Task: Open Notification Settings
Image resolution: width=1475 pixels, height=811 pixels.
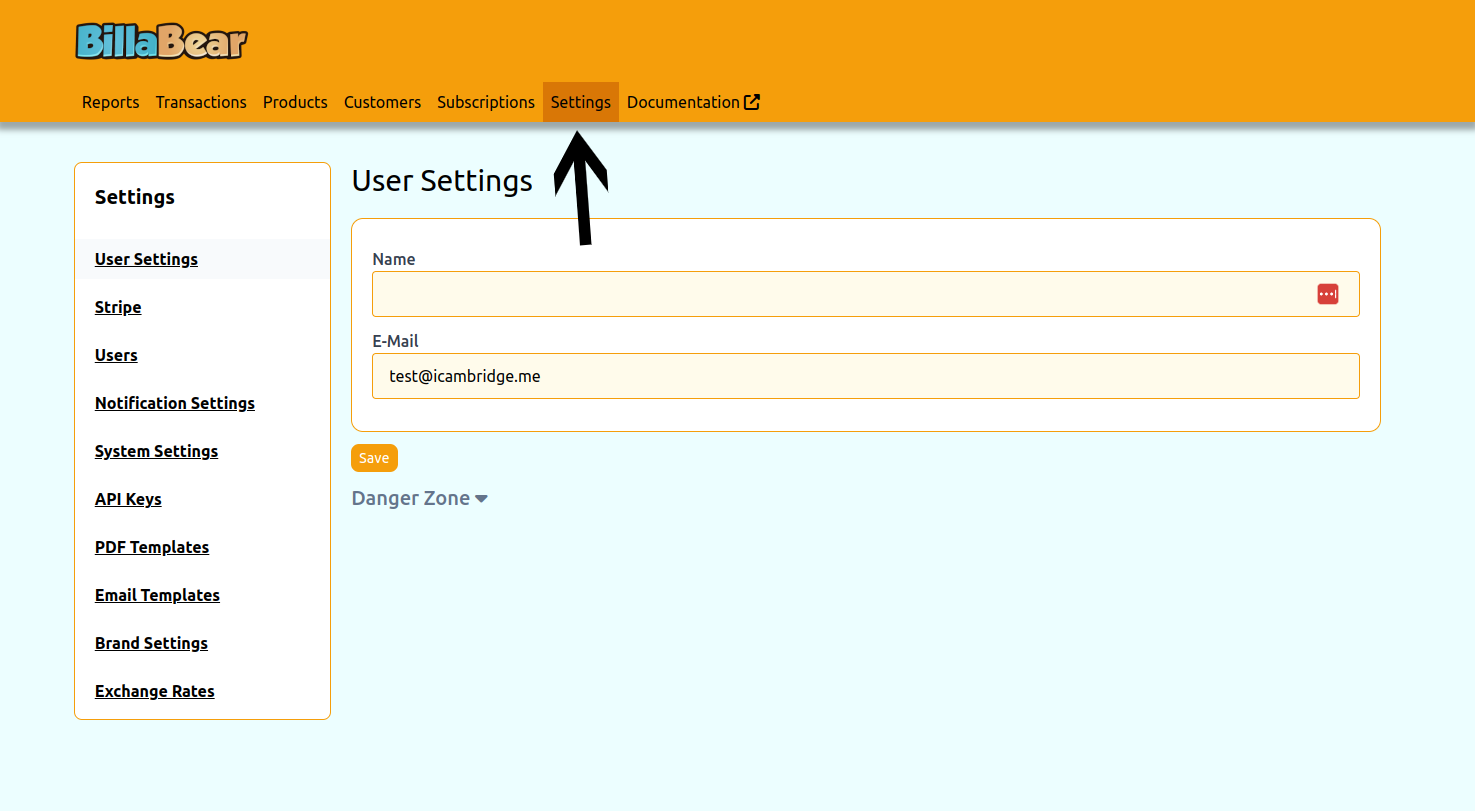Action: (175, 403)
